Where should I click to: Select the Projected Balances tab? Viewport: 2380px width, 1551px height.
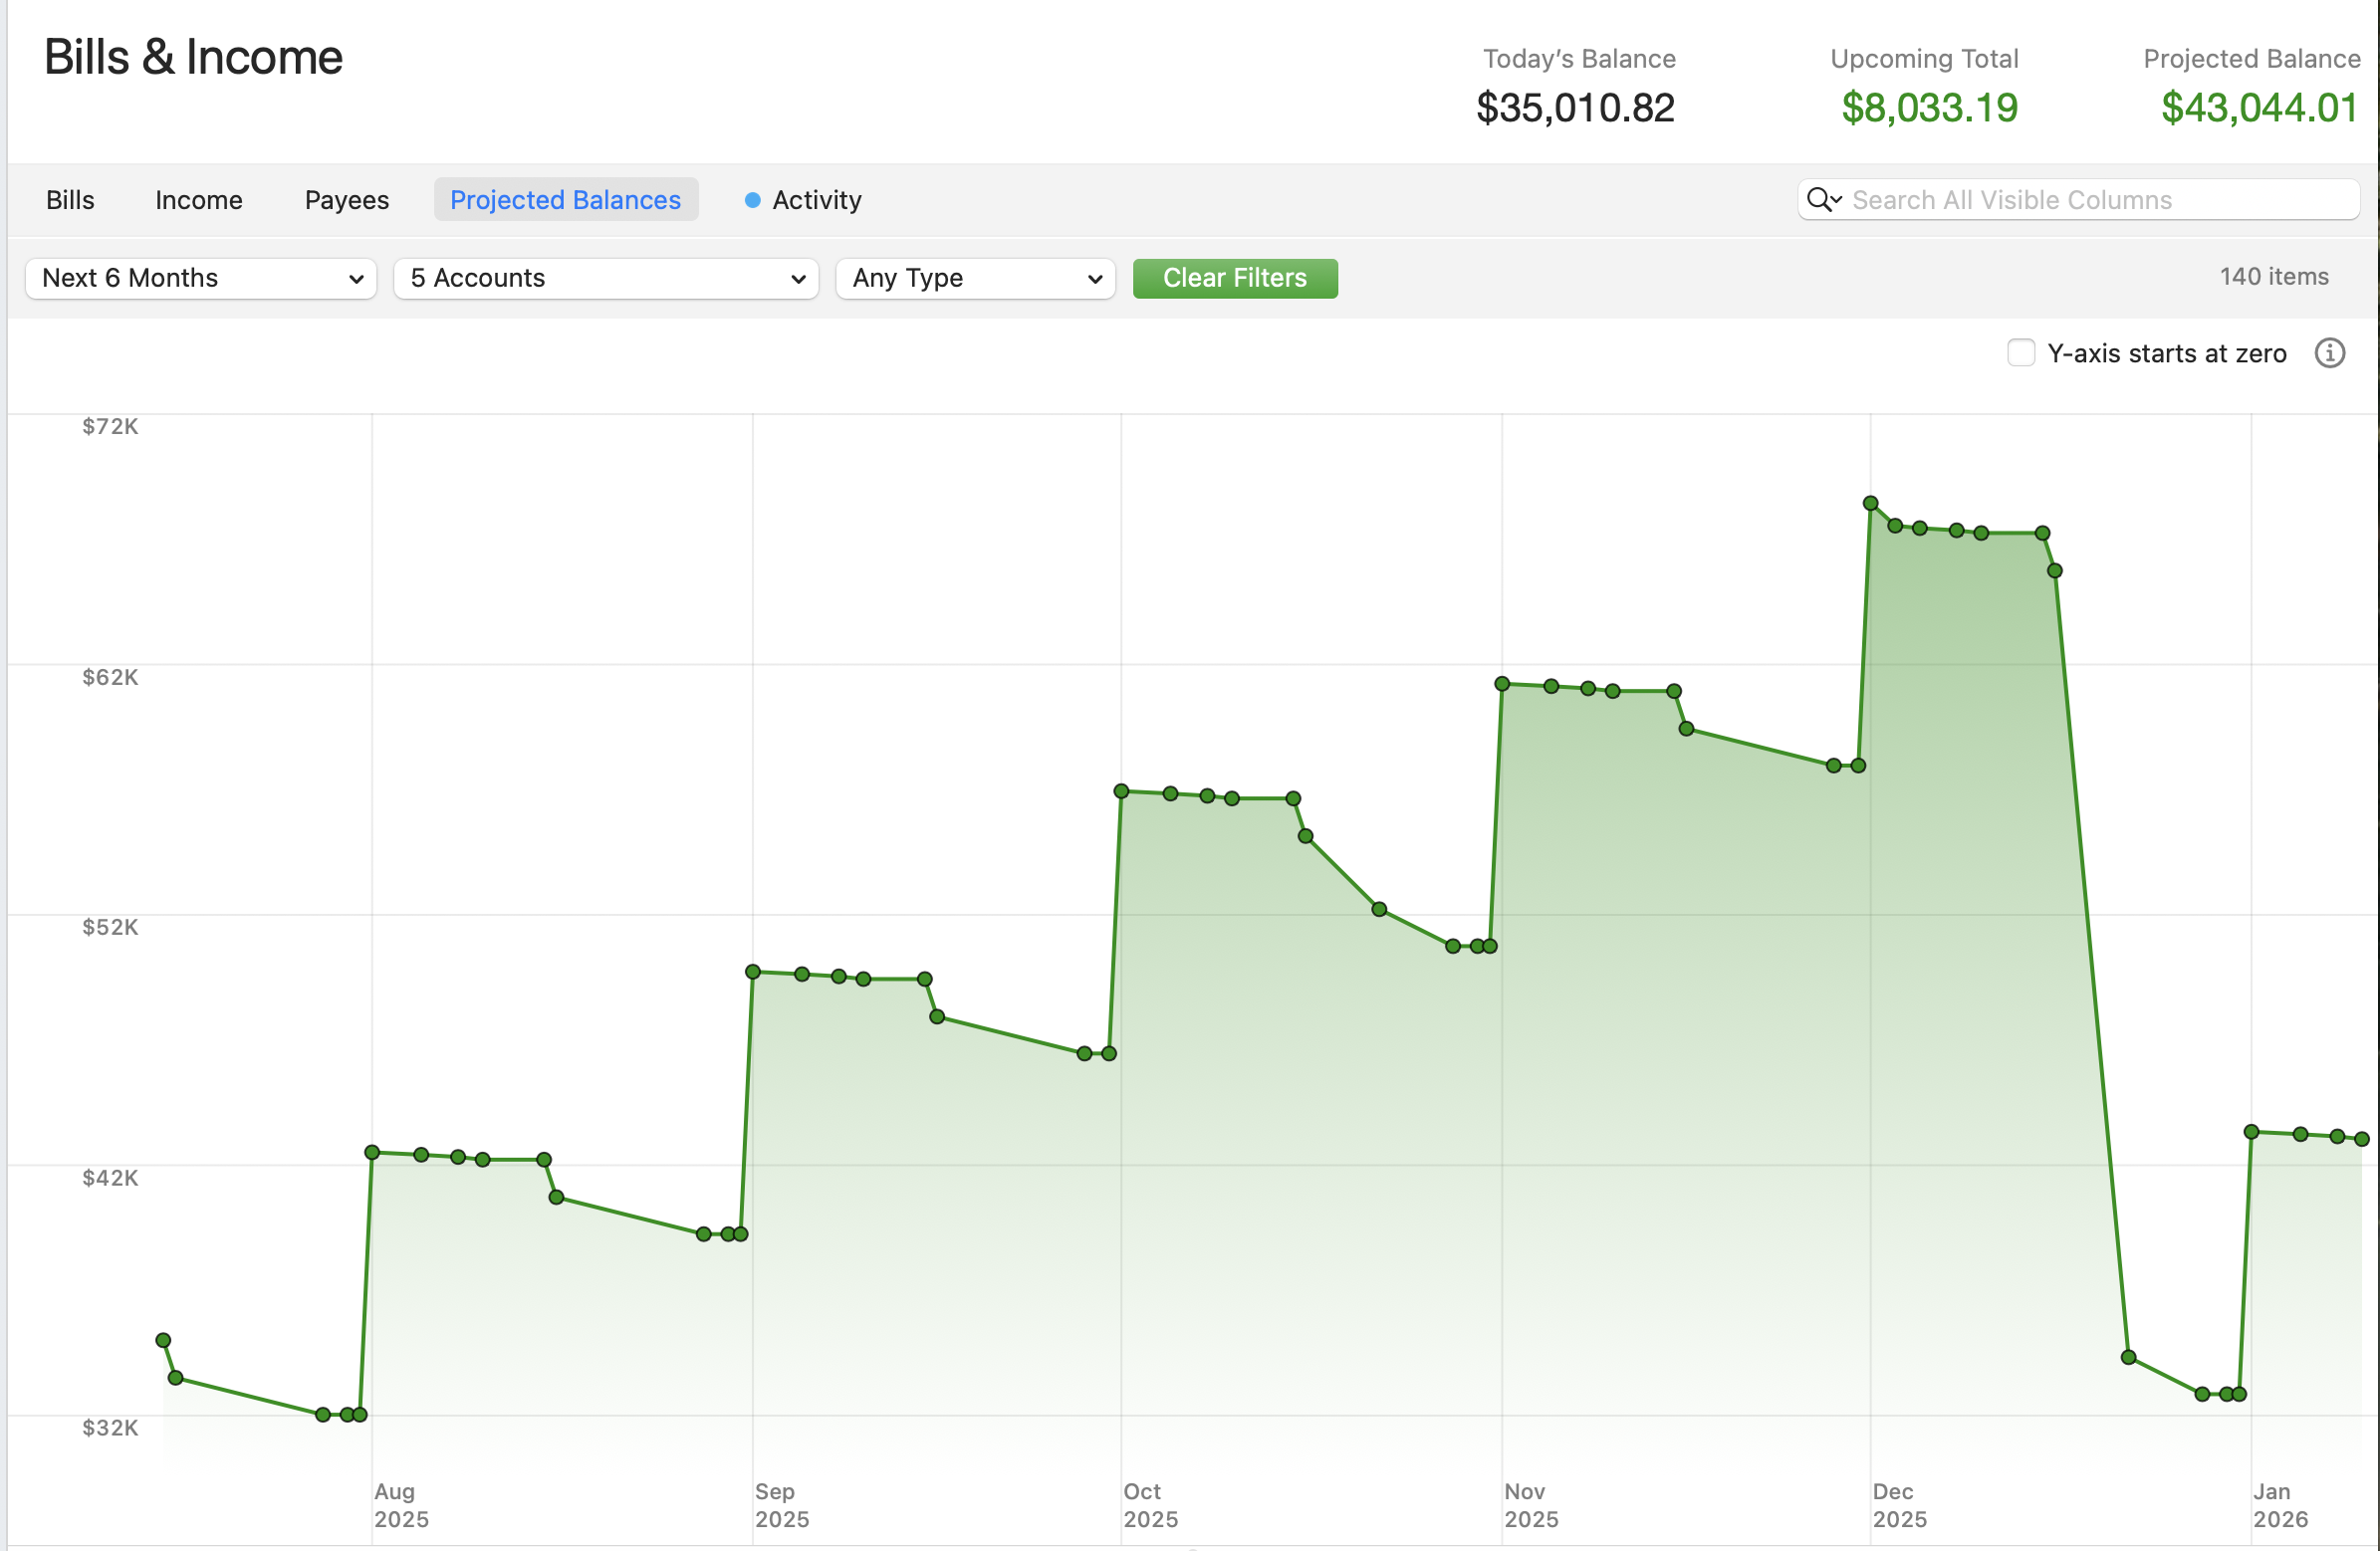(565, 200)
